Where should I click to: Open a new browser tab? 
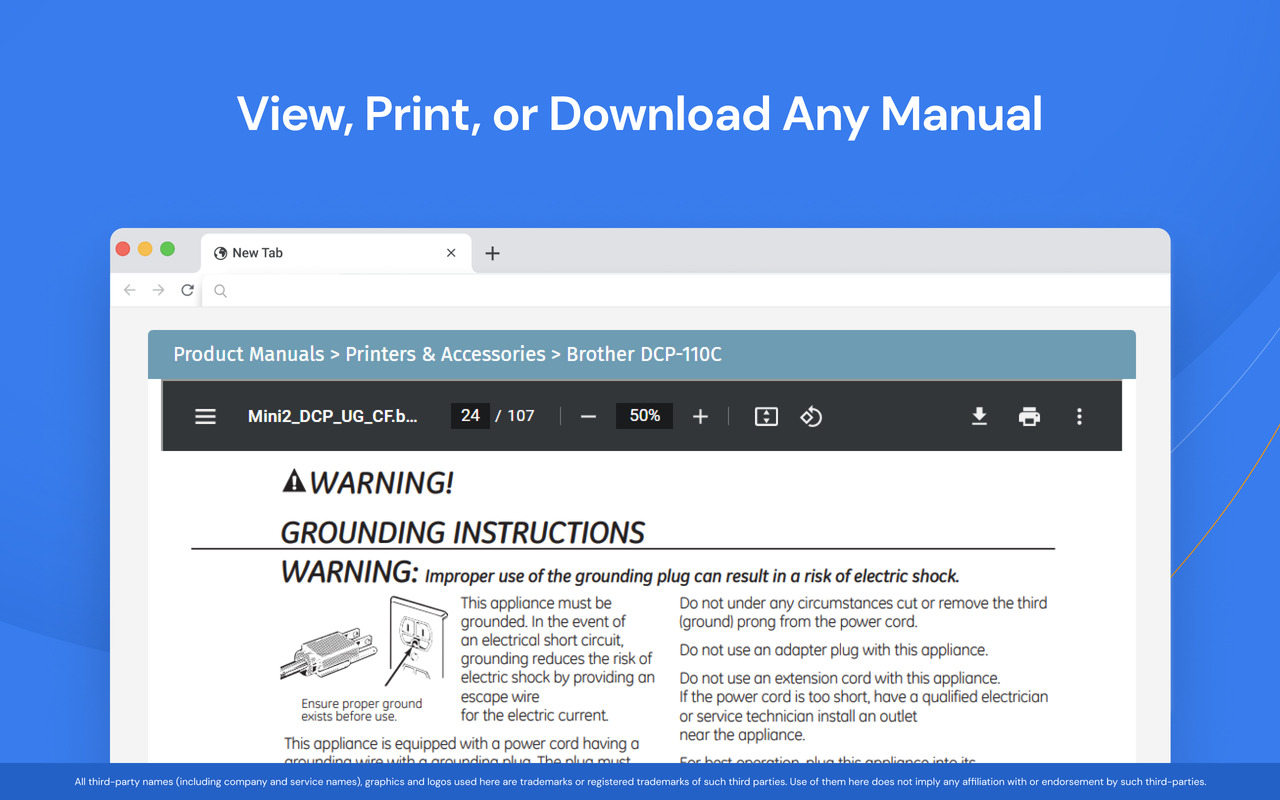(x=492, y=253)
